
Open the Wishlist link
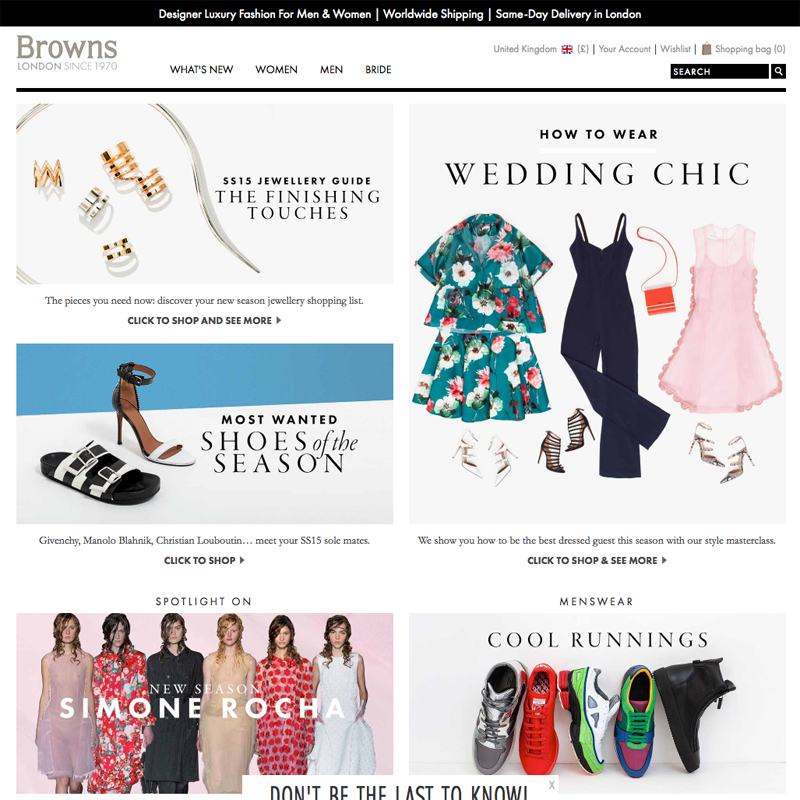tap(675, 49)
